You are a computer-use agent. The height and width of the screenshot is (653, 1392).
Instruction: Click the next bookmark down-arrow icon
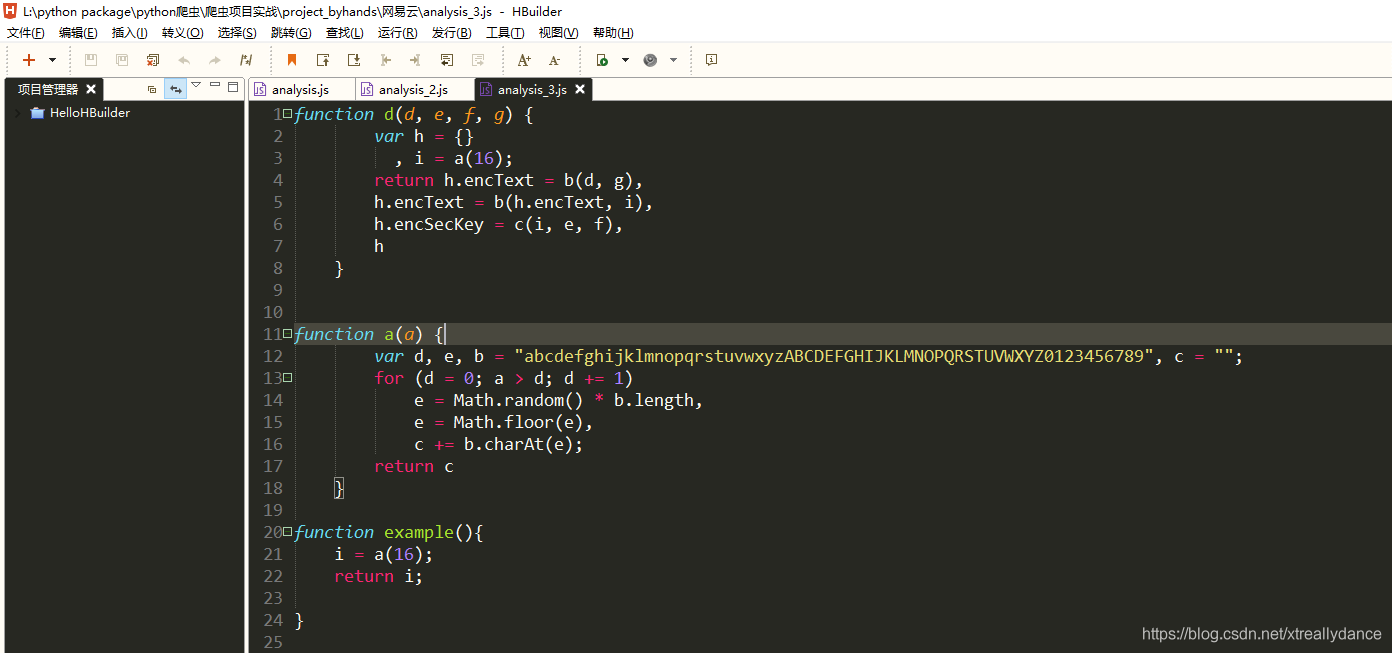354,60
